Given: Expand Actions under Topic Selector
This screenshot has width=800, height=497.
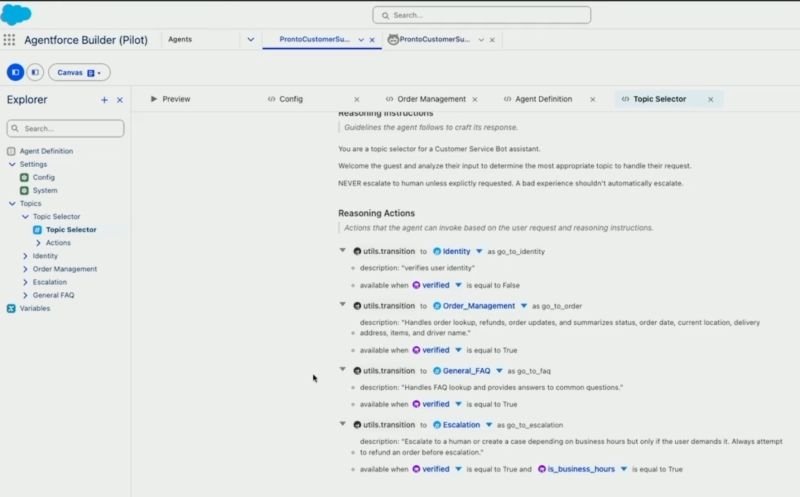Looking at the screenshot, I should [x=38, y=243].
